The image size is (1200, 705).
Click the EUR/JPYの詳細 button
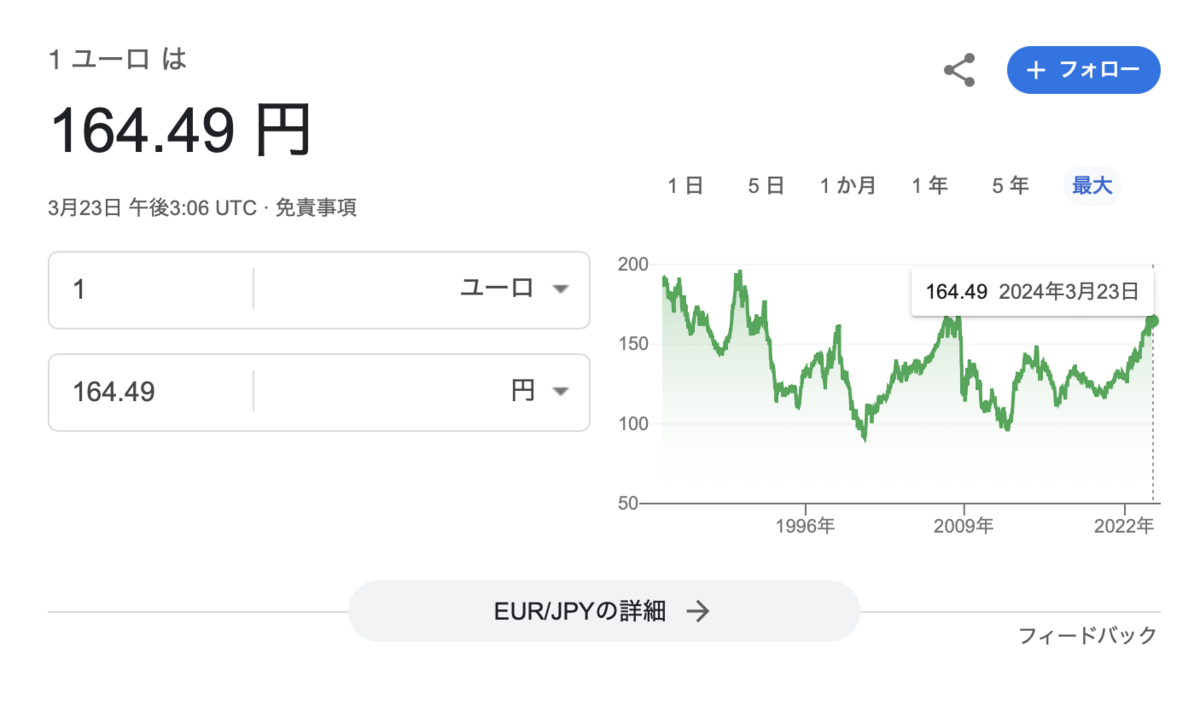point(603,611)
